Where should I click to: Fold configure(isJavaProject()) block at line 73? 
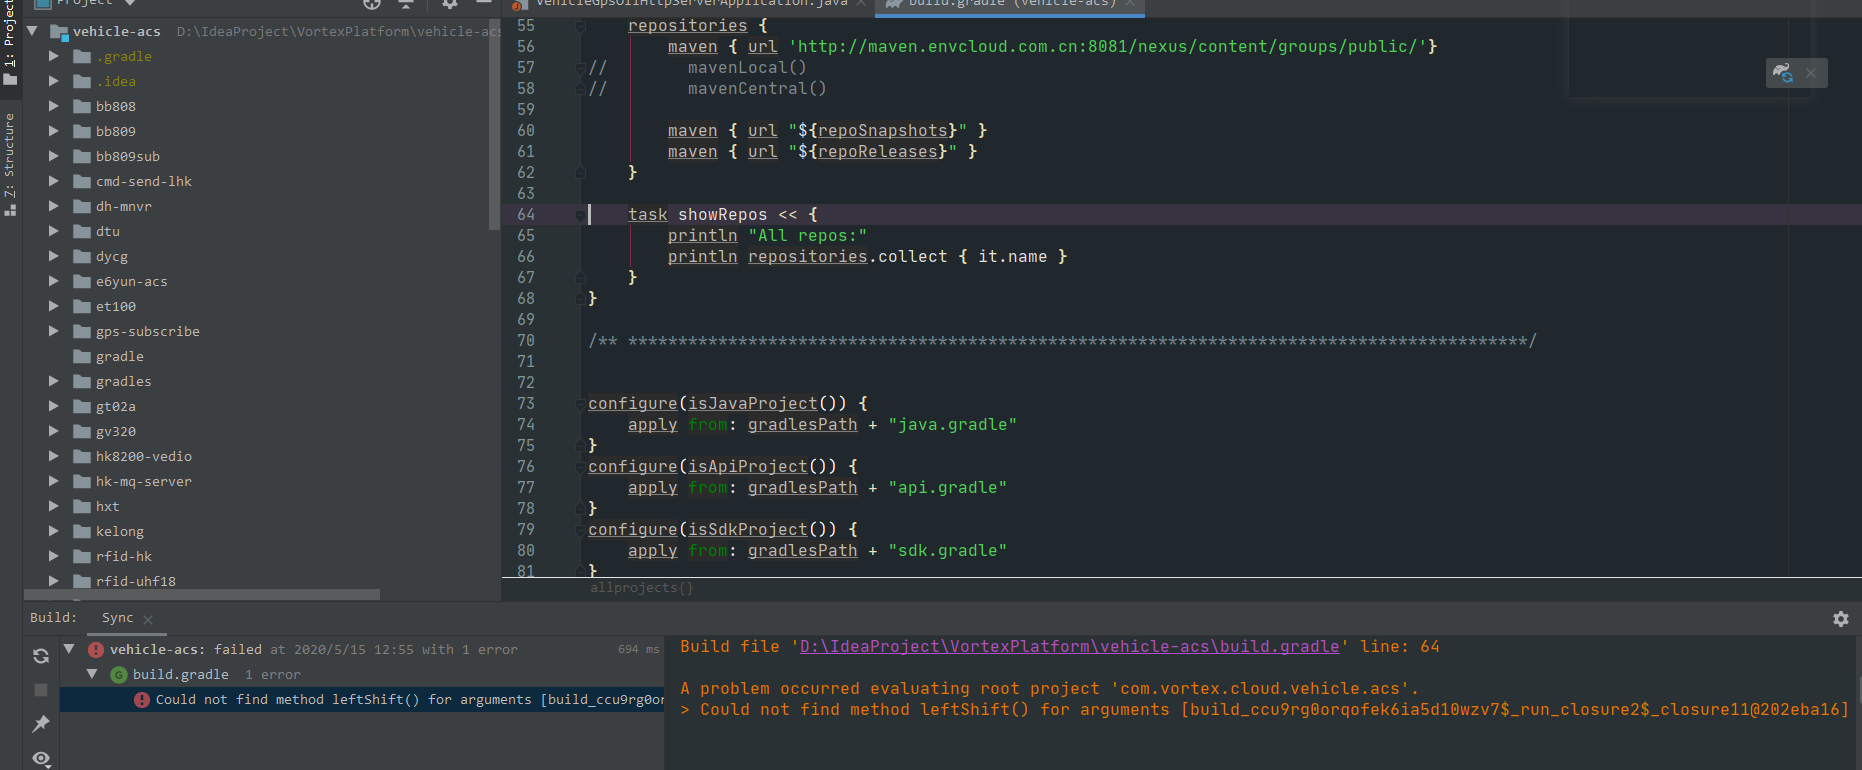tap(580, 404)
